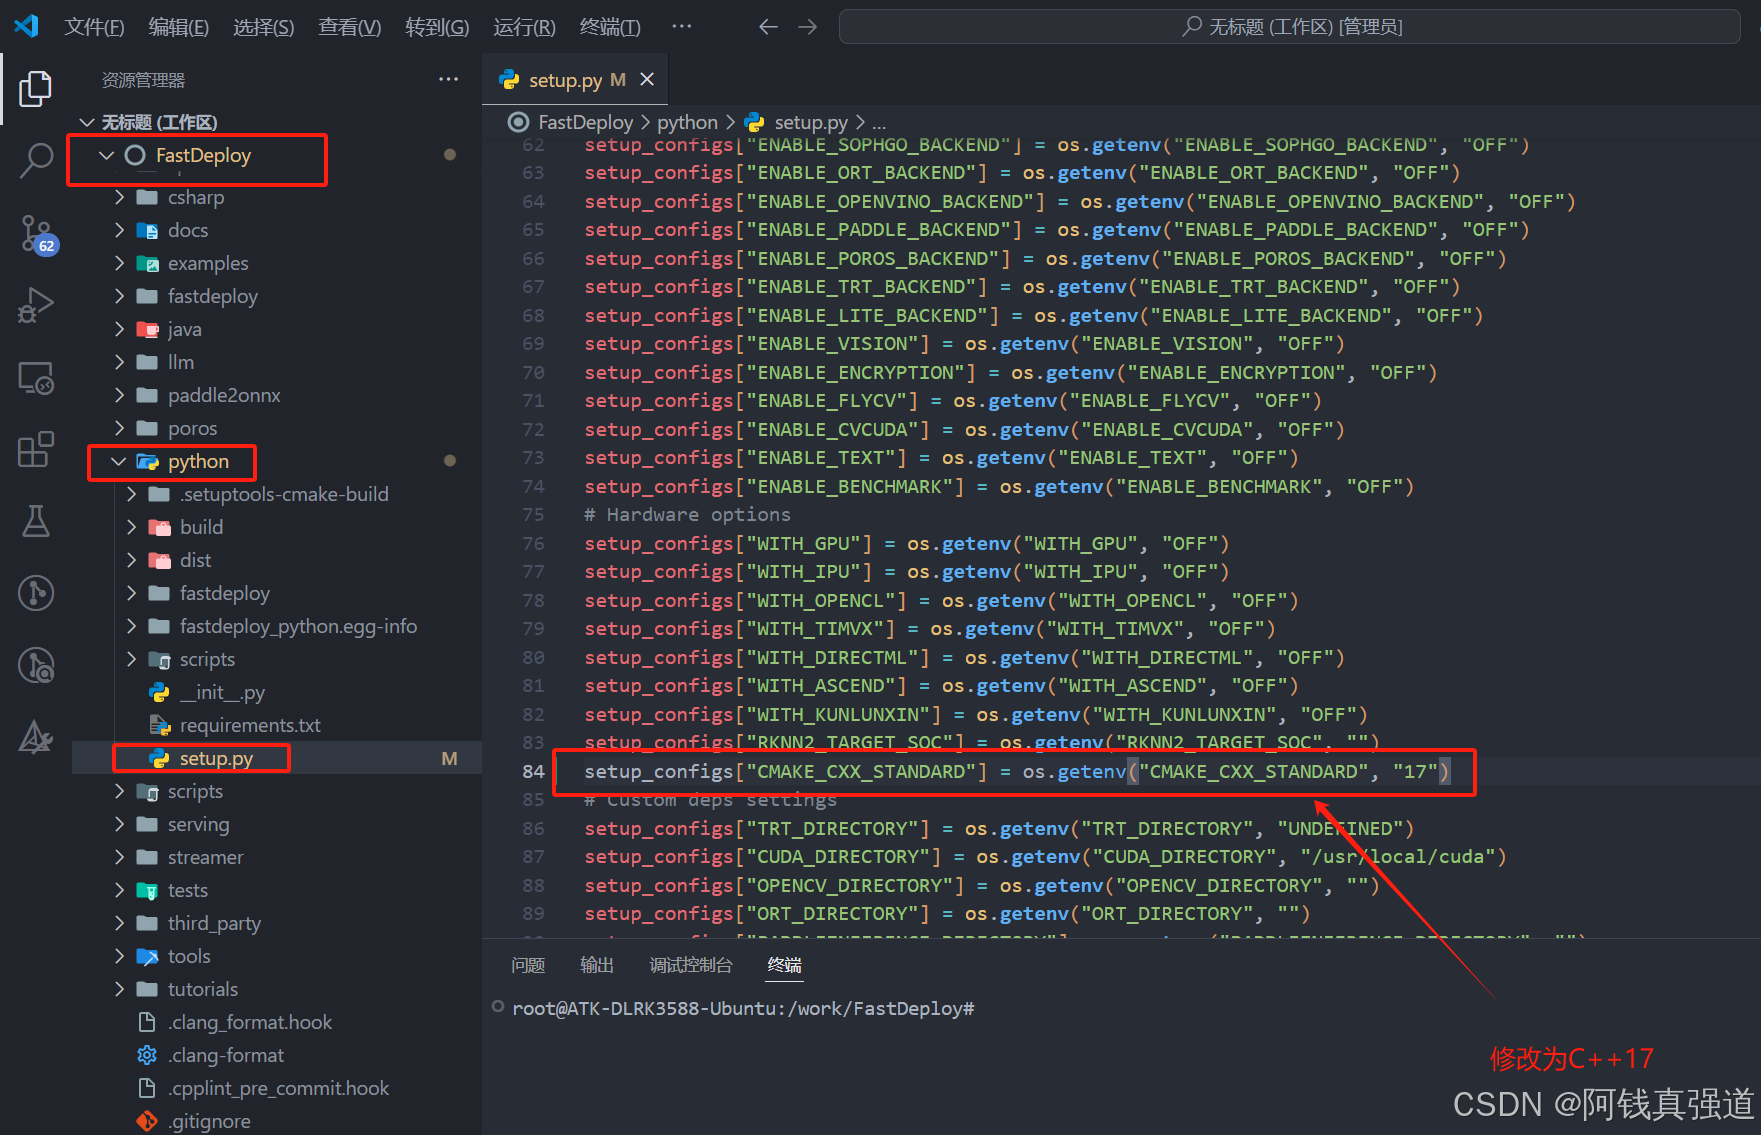Go forward using the right arrow

808,27
